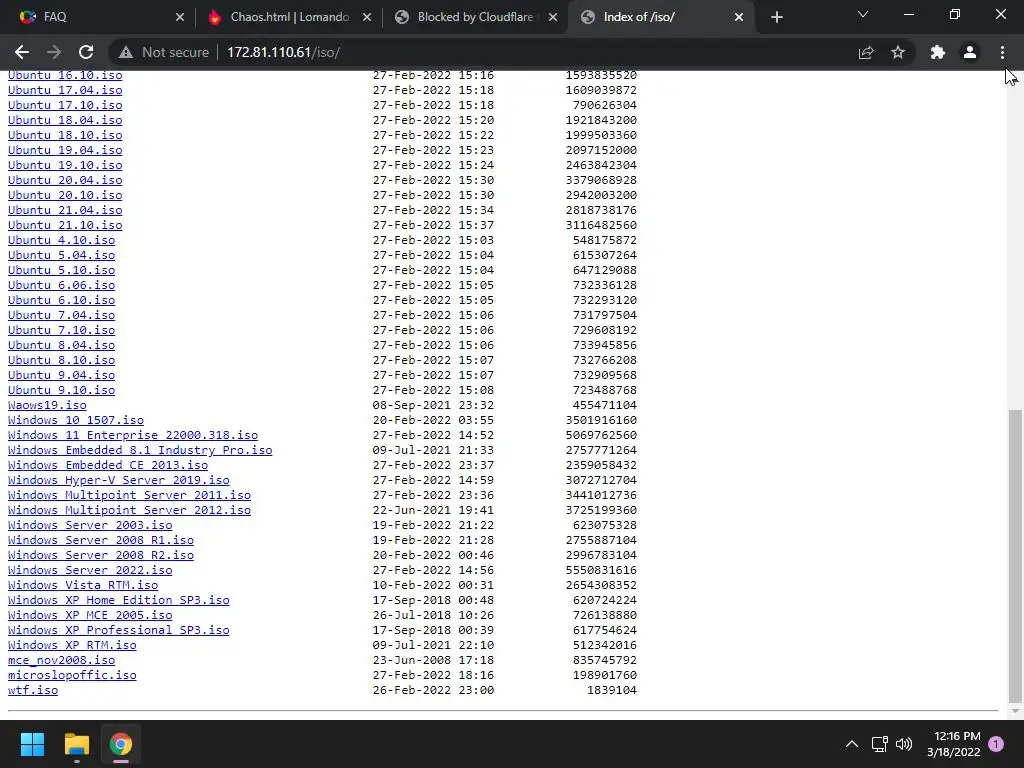Switch to the FAQ tab
This screenshot has width=1024, height=768.
pyautogui.click(x=98, y=17)
